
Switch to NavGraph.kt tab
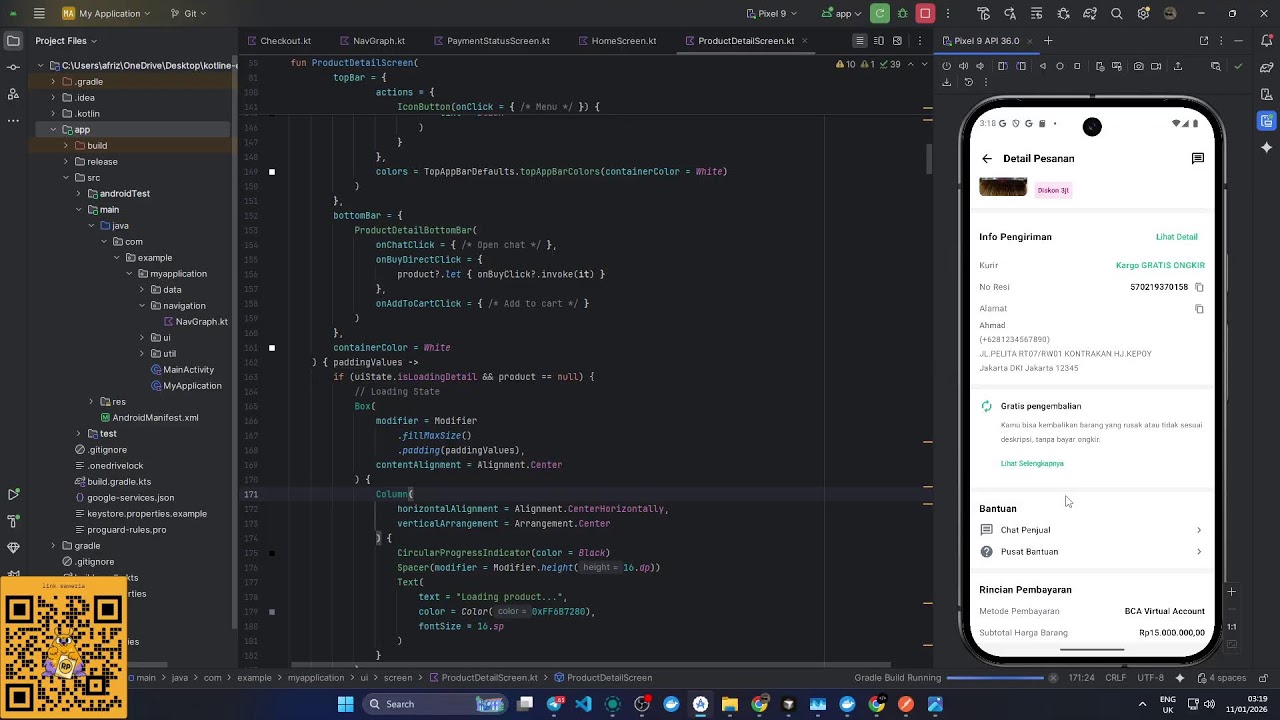[x=371, y=41]
